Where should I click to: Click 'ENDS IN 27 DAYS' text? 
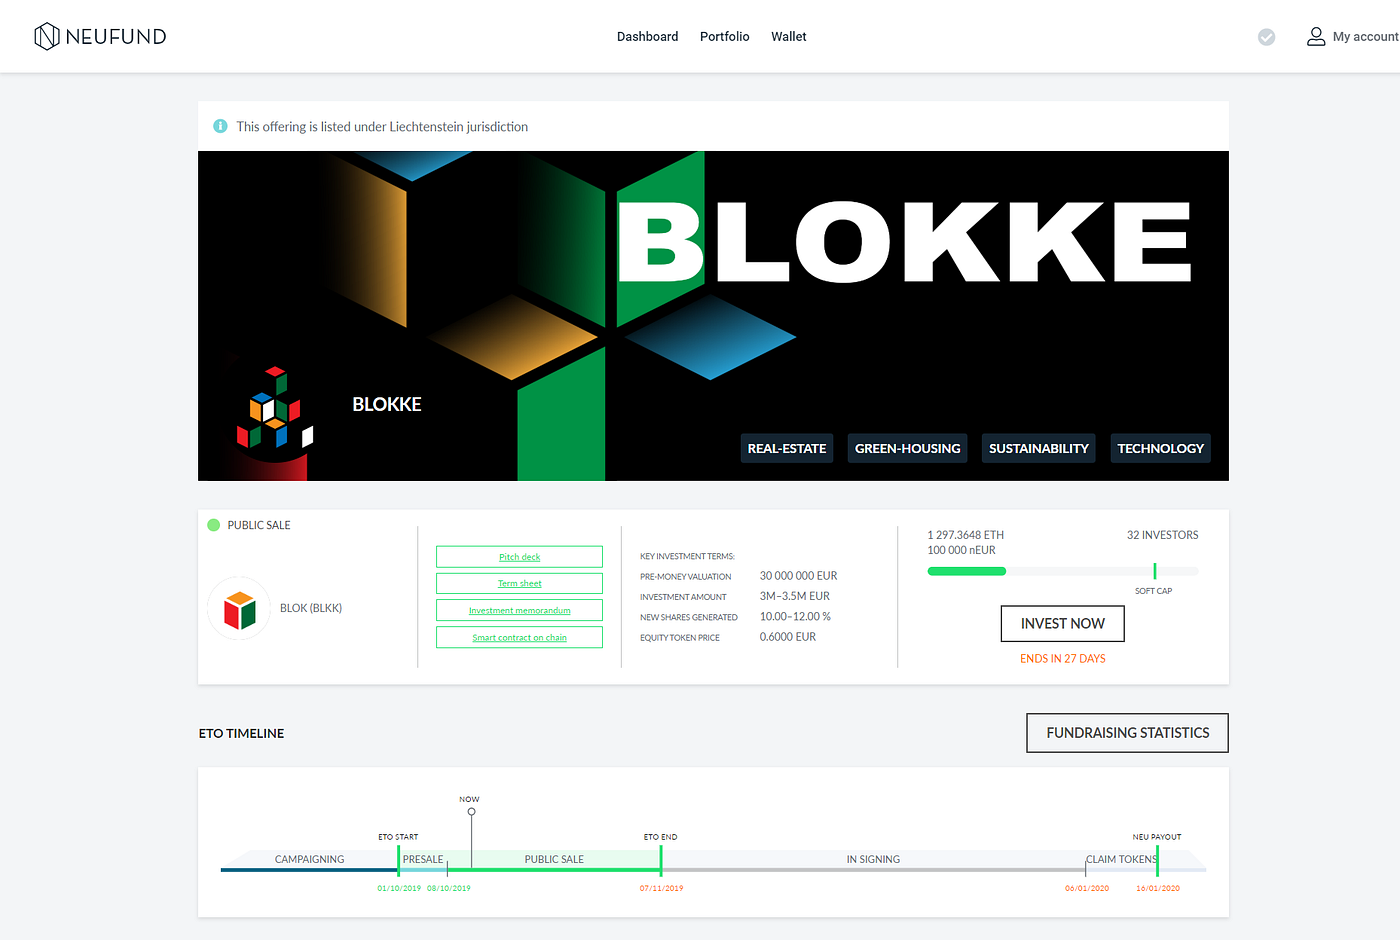click(1062, 659)
